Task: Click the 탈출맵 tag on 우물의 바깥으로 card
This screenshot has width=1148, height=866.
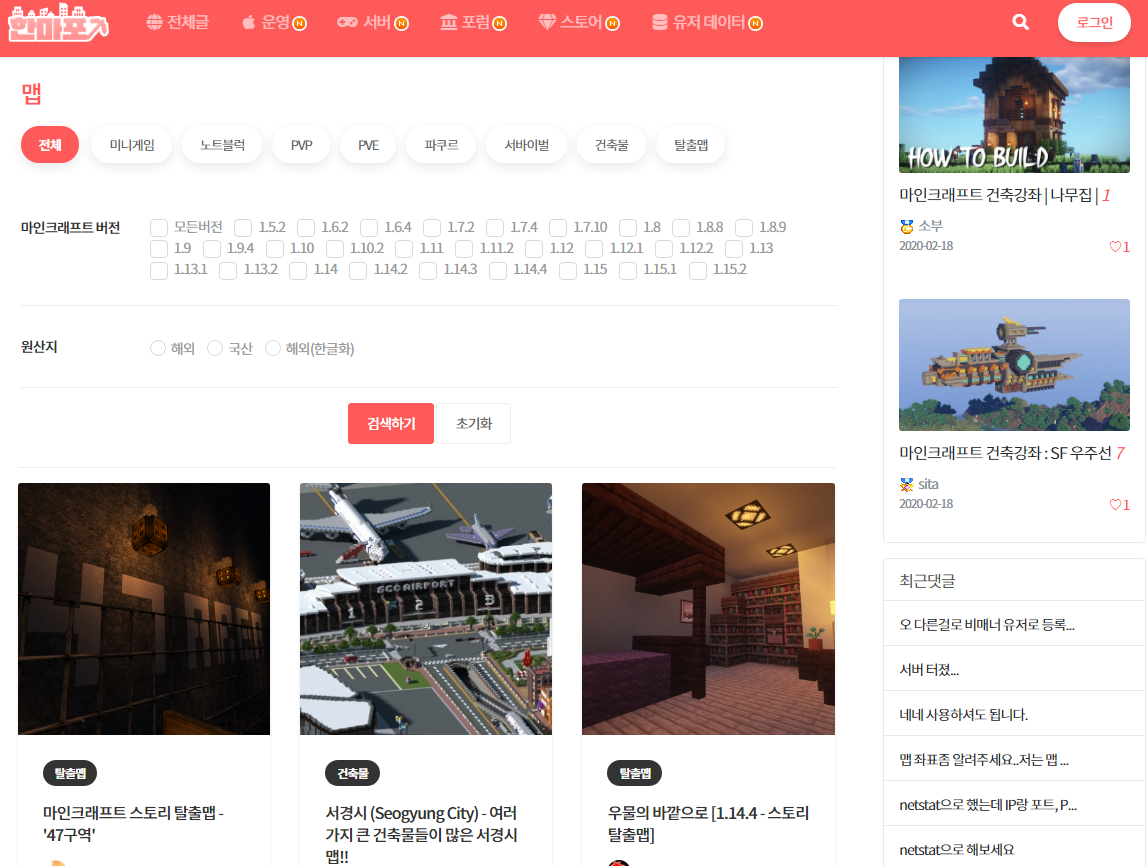Action: pyautogui.click(x=635, y=773)
